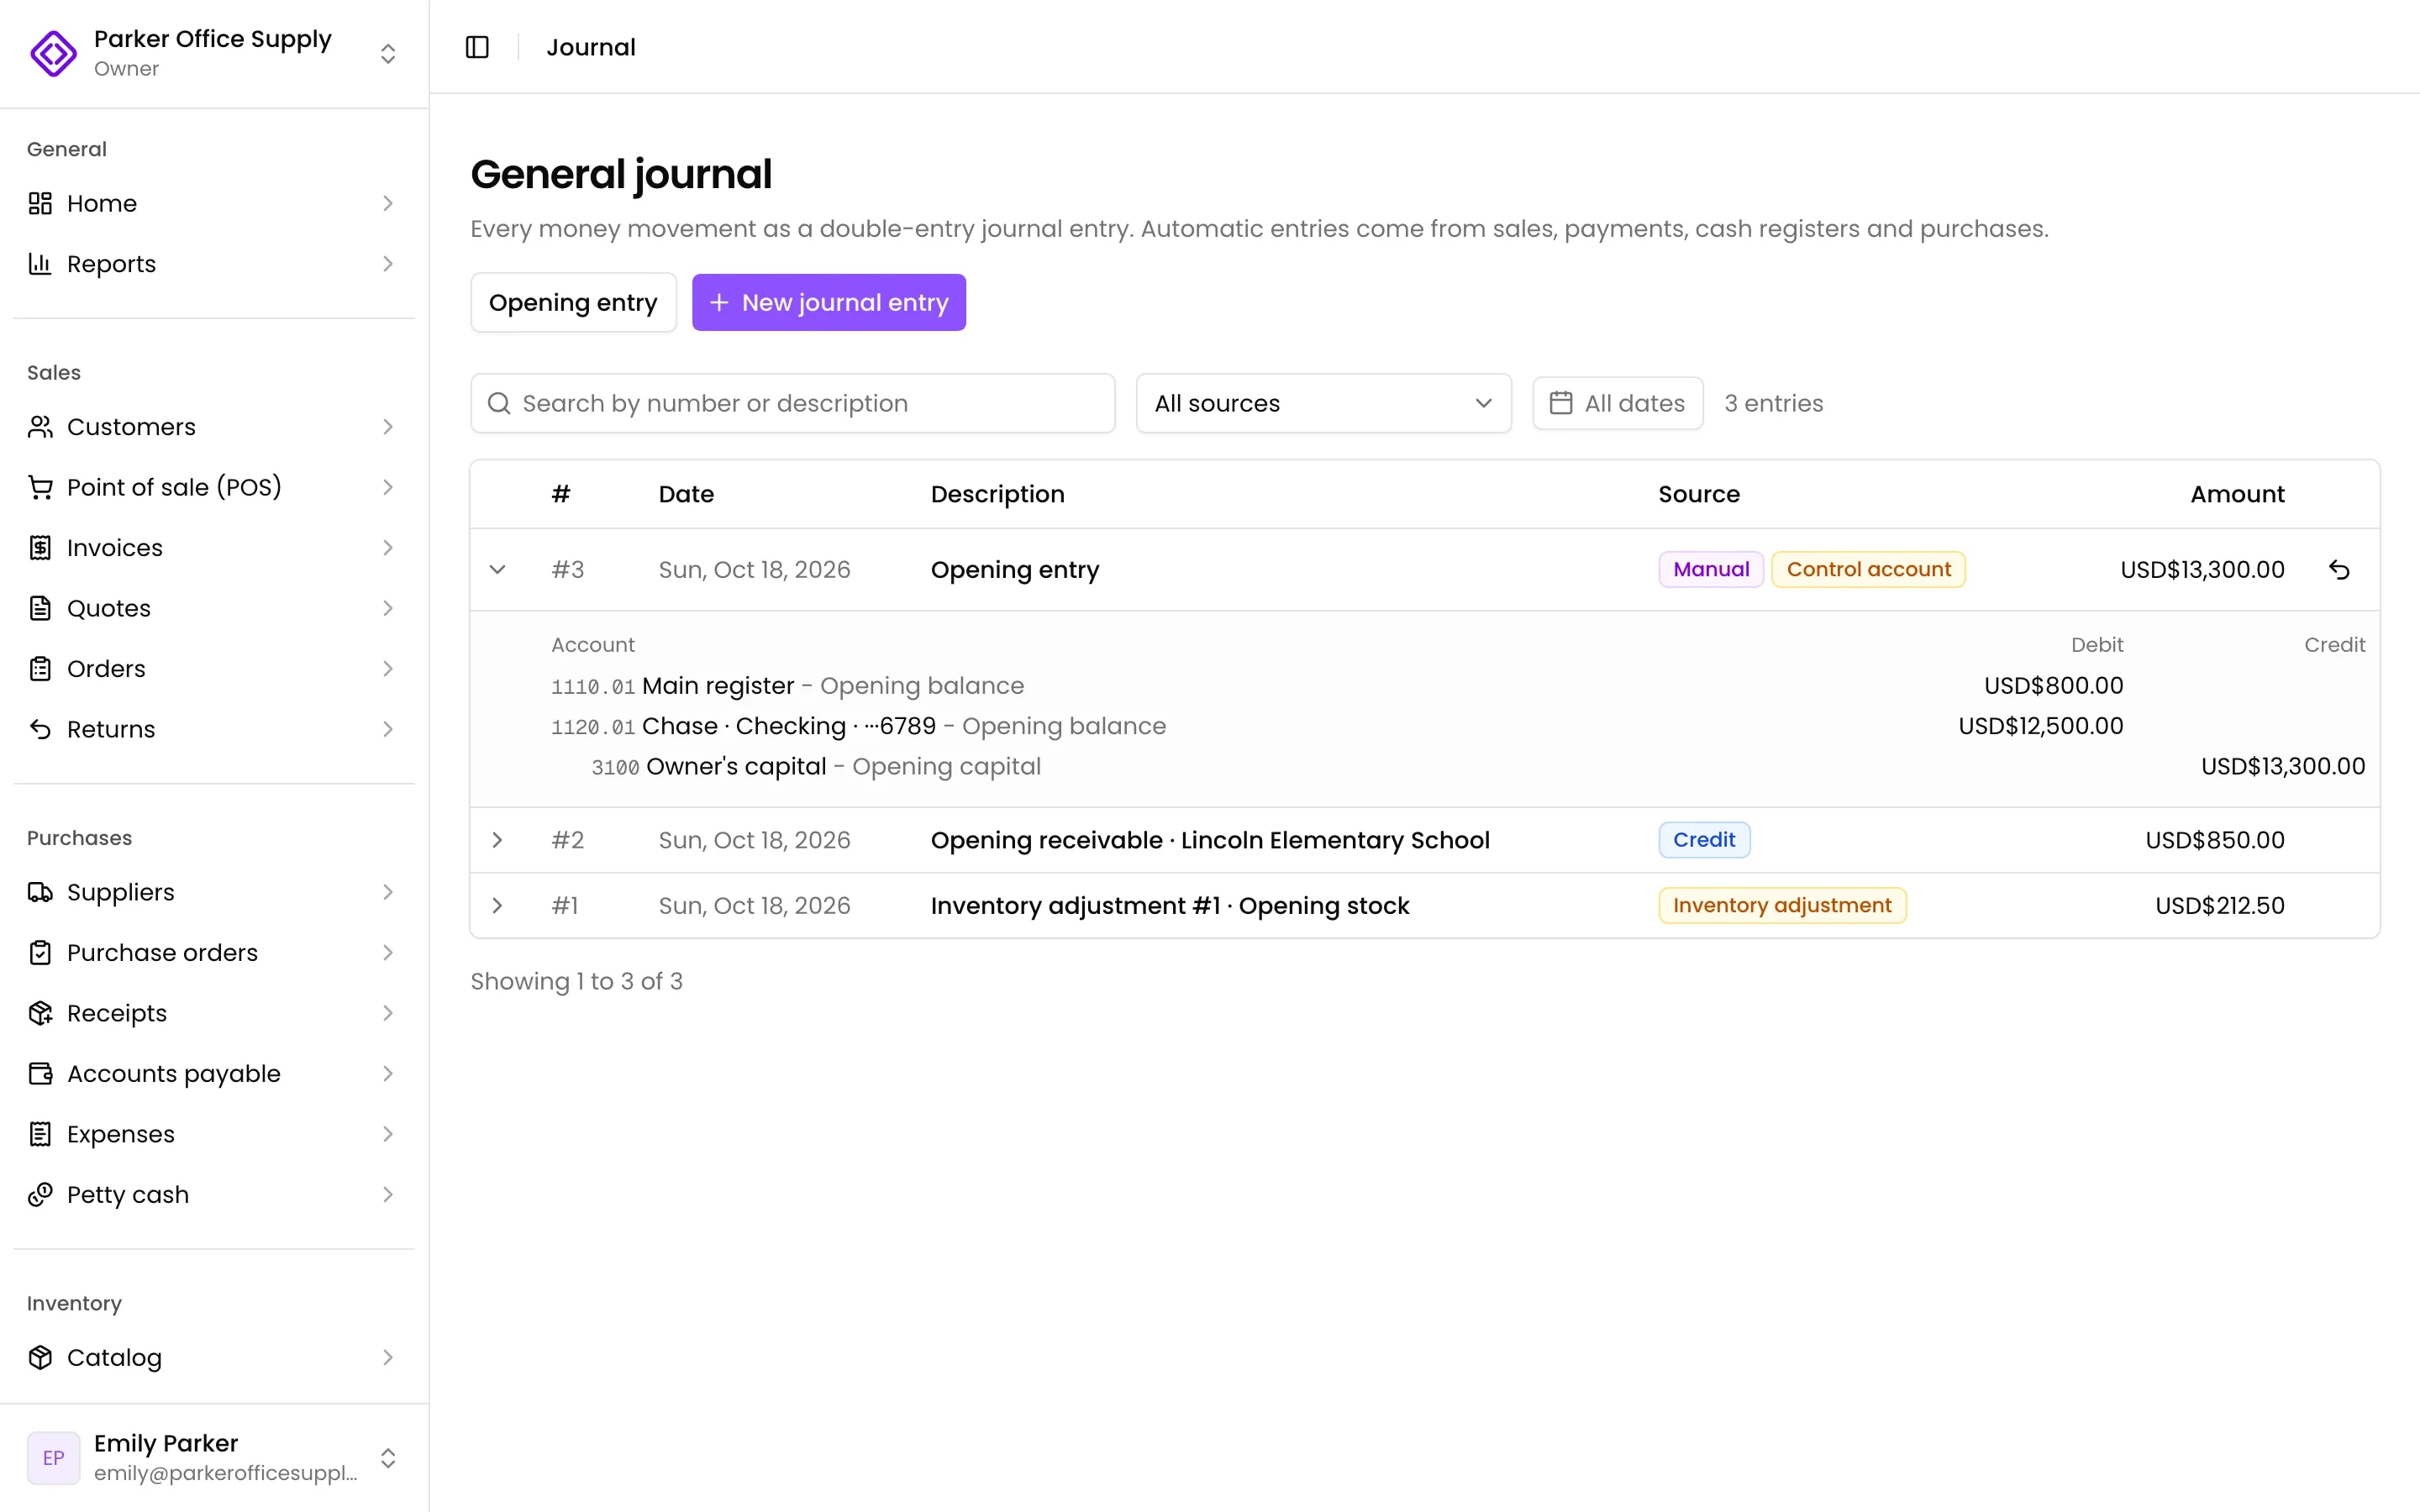This screenshot has height=1512, width=2420.
Task: Click the USD$212.50 amount
Action: 2219,906
